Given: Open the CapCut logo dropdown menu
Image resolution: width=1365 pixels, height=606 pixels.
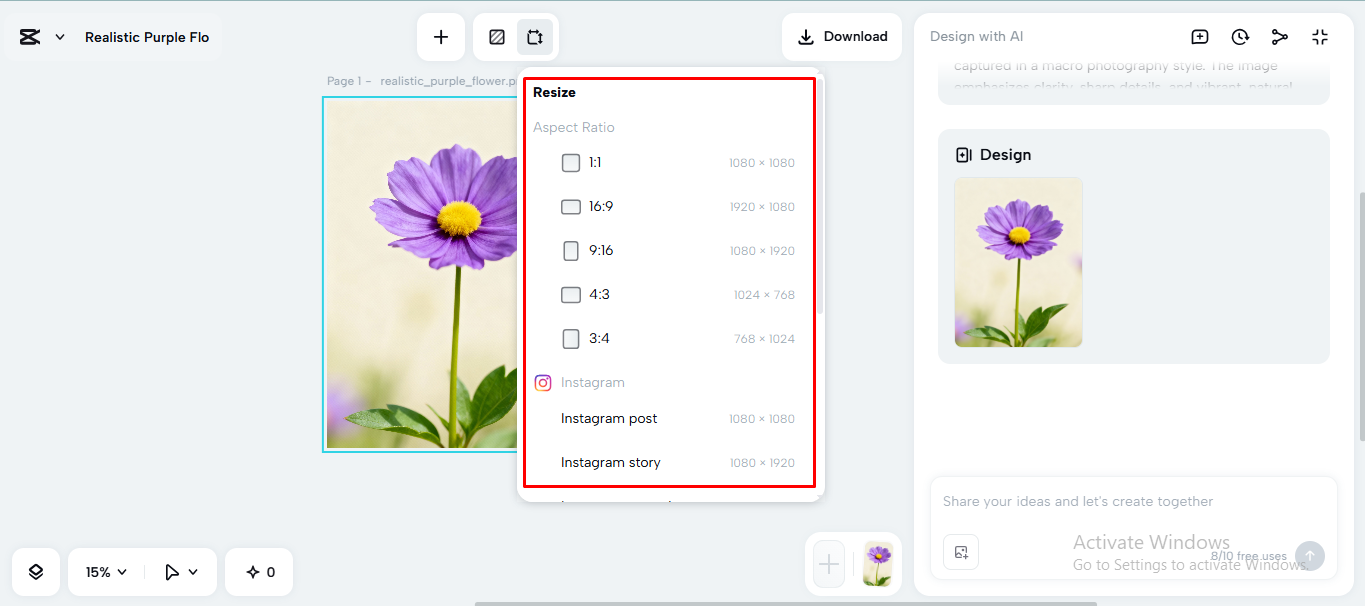Looking at the screenshot, I should pos(40,35).
